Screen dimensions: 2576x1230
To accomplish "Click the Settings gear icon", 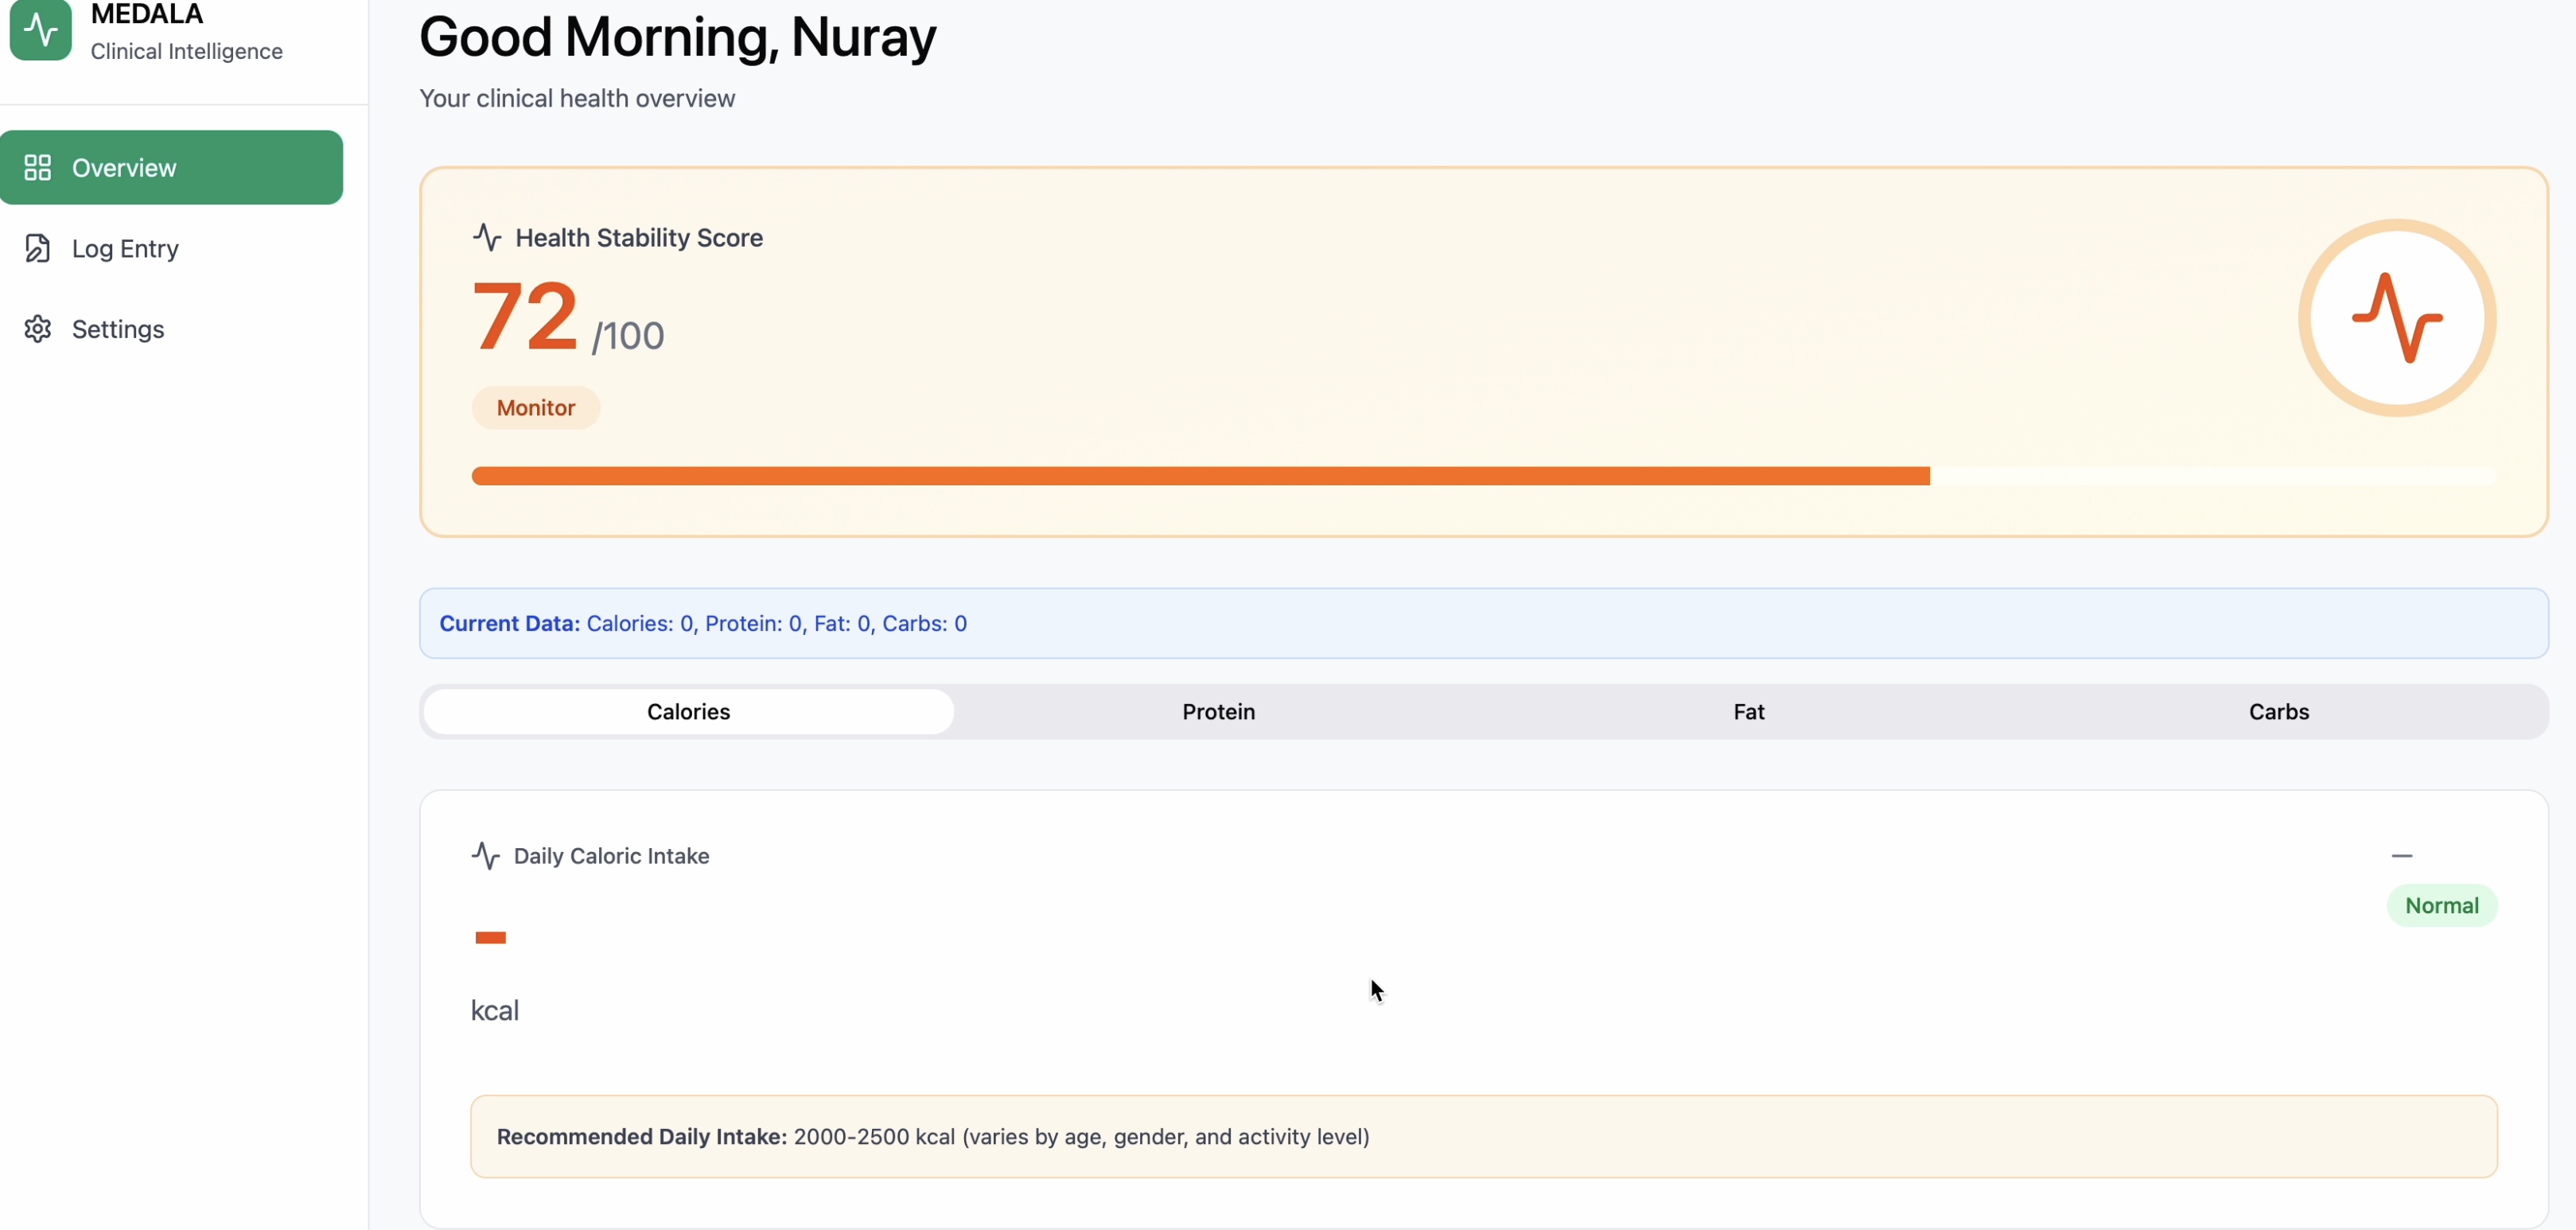I will (x=37, y=329).
